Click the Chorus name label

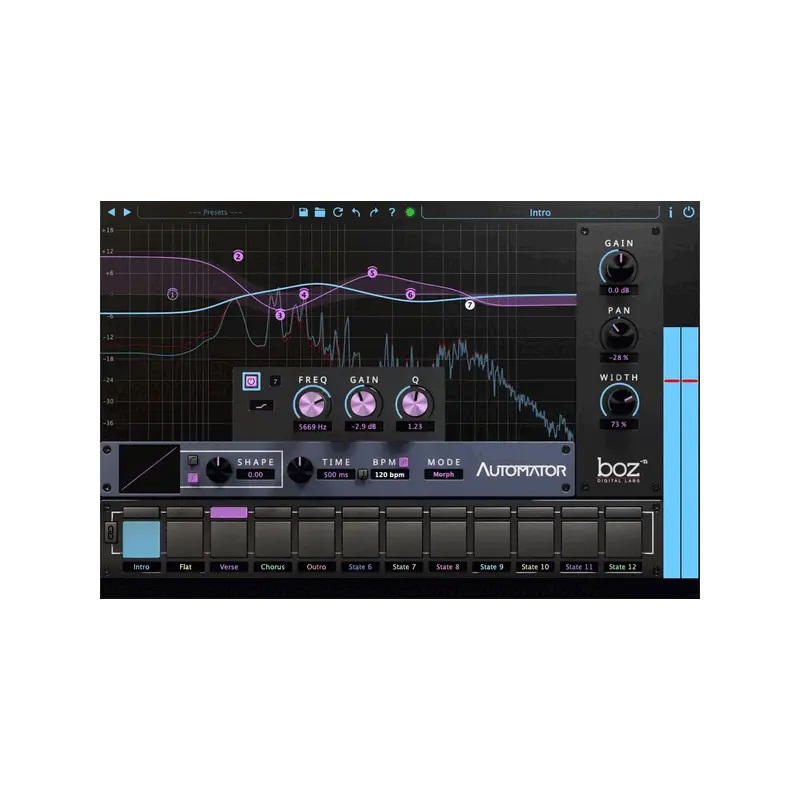point(272,567)
